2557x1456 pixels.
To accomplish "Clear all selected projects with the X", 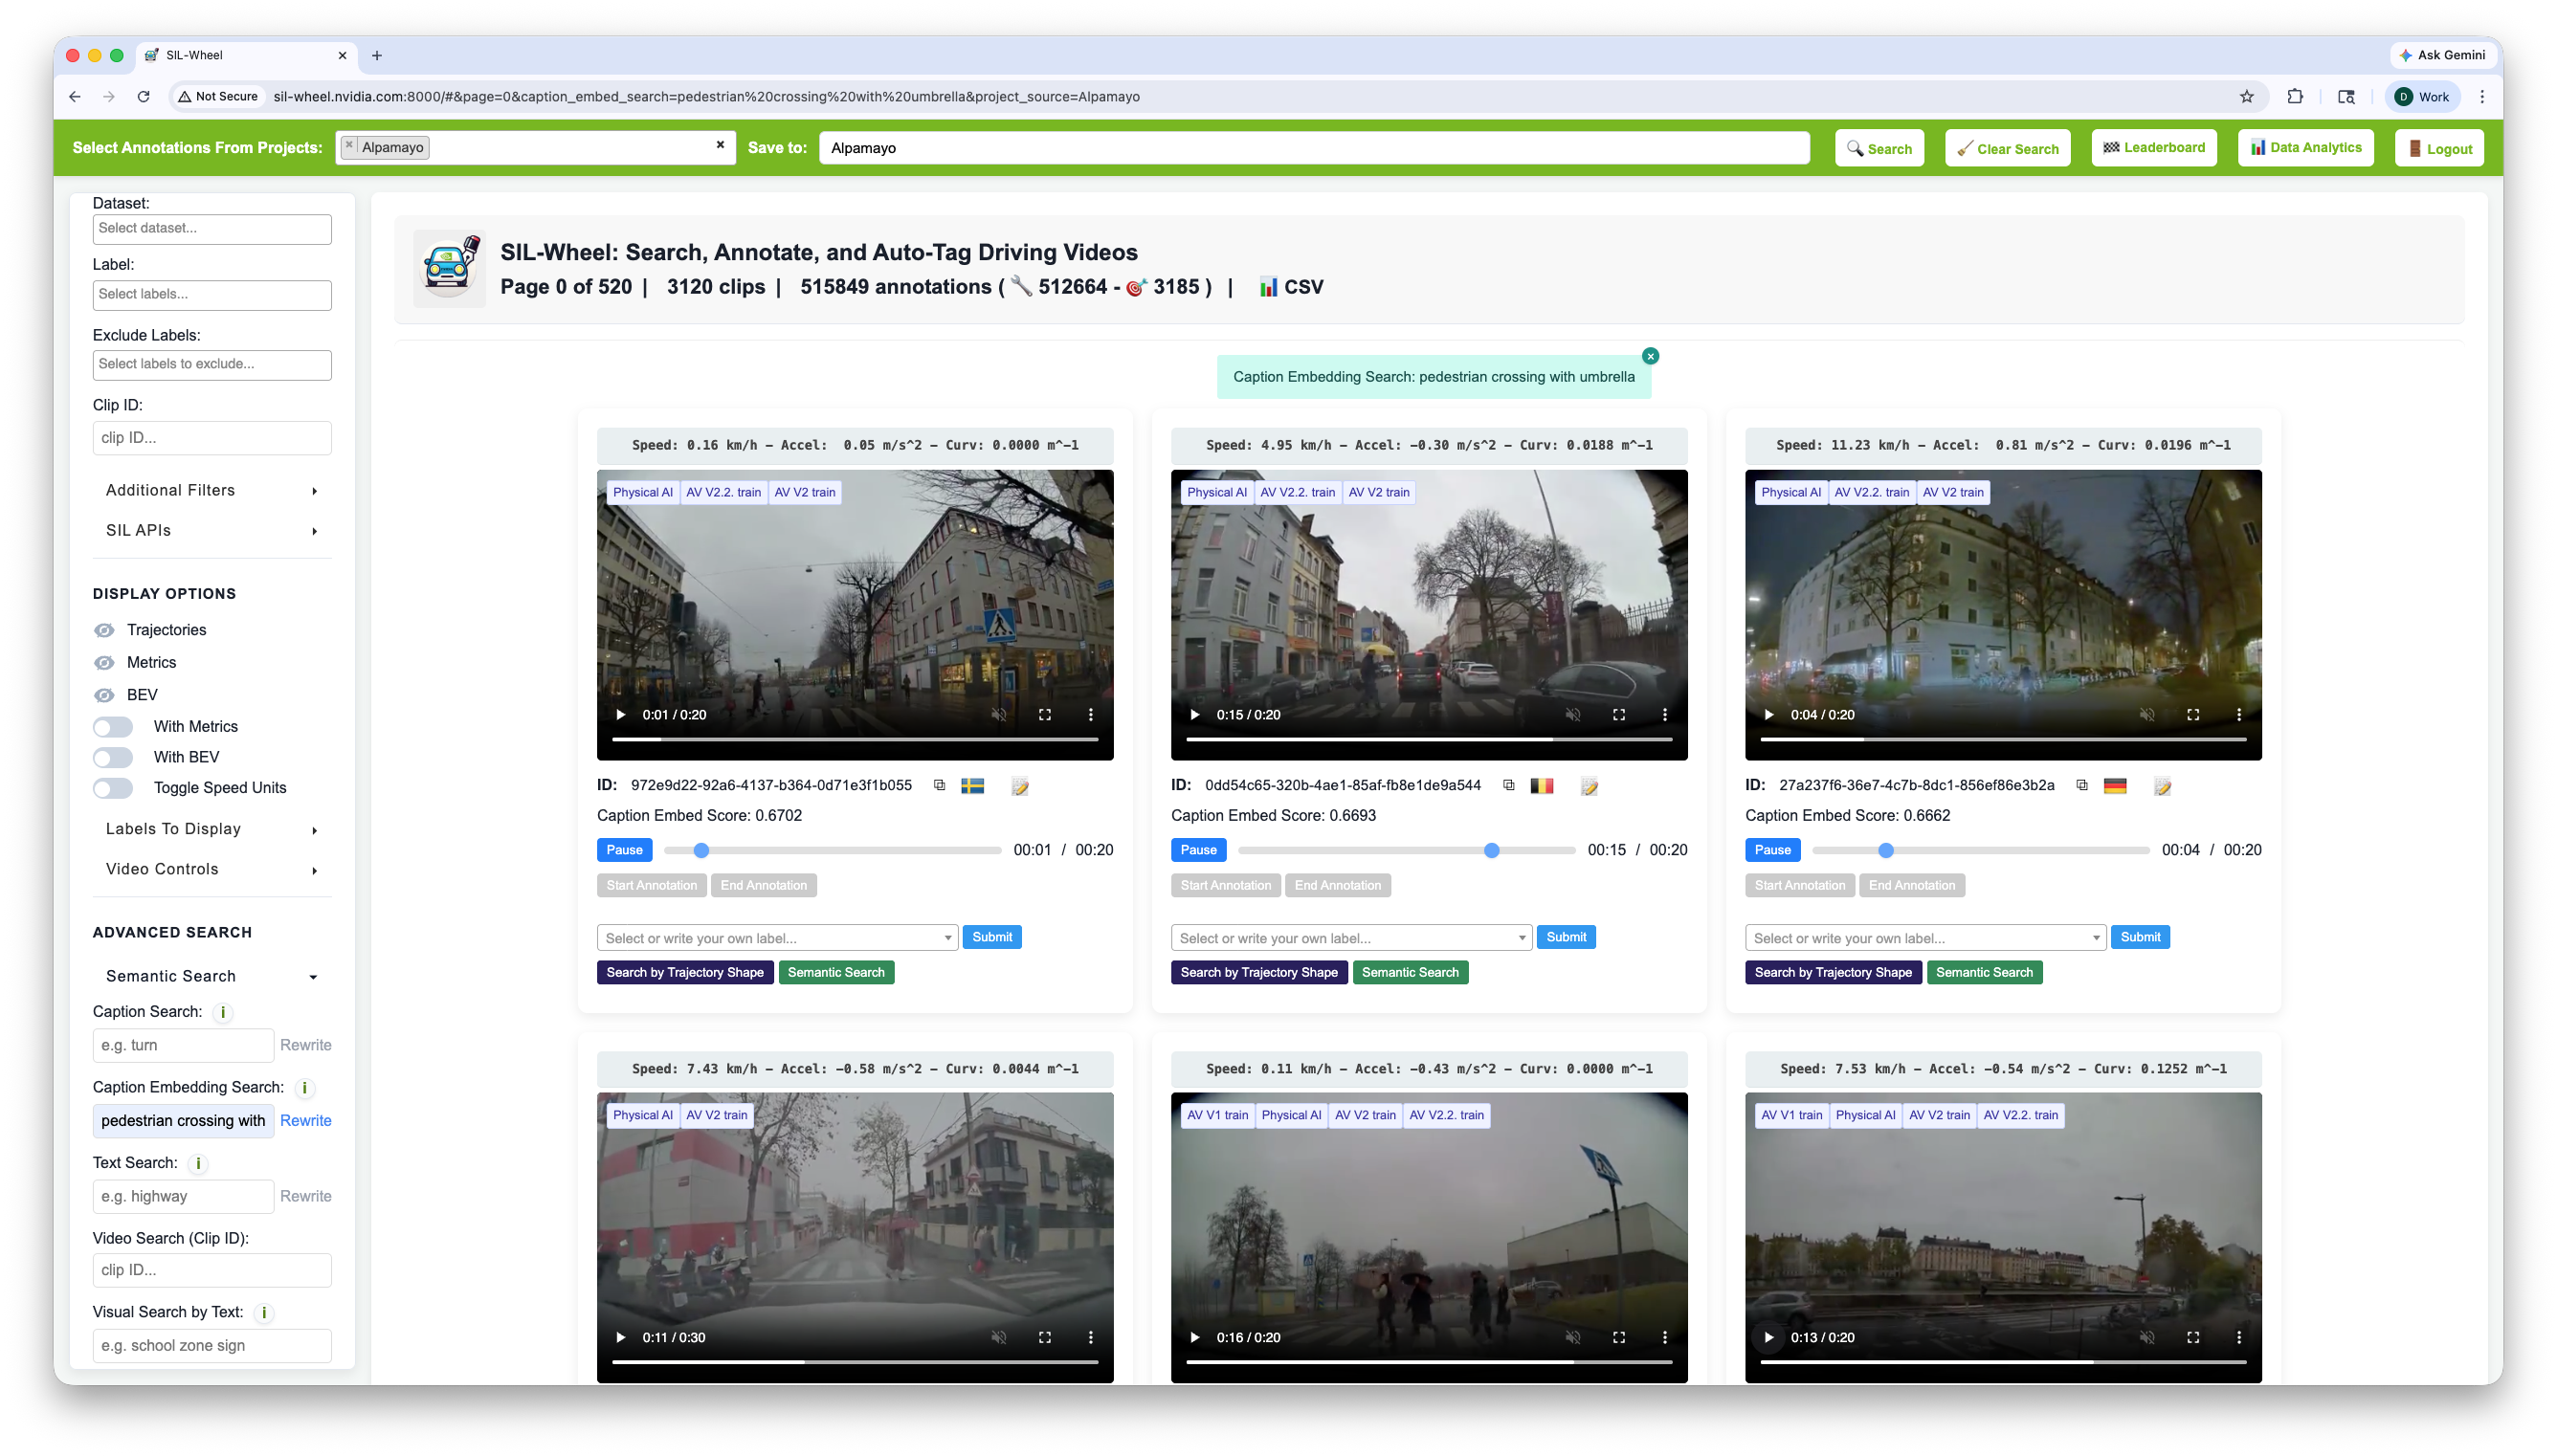I will [x=720, y=145].
